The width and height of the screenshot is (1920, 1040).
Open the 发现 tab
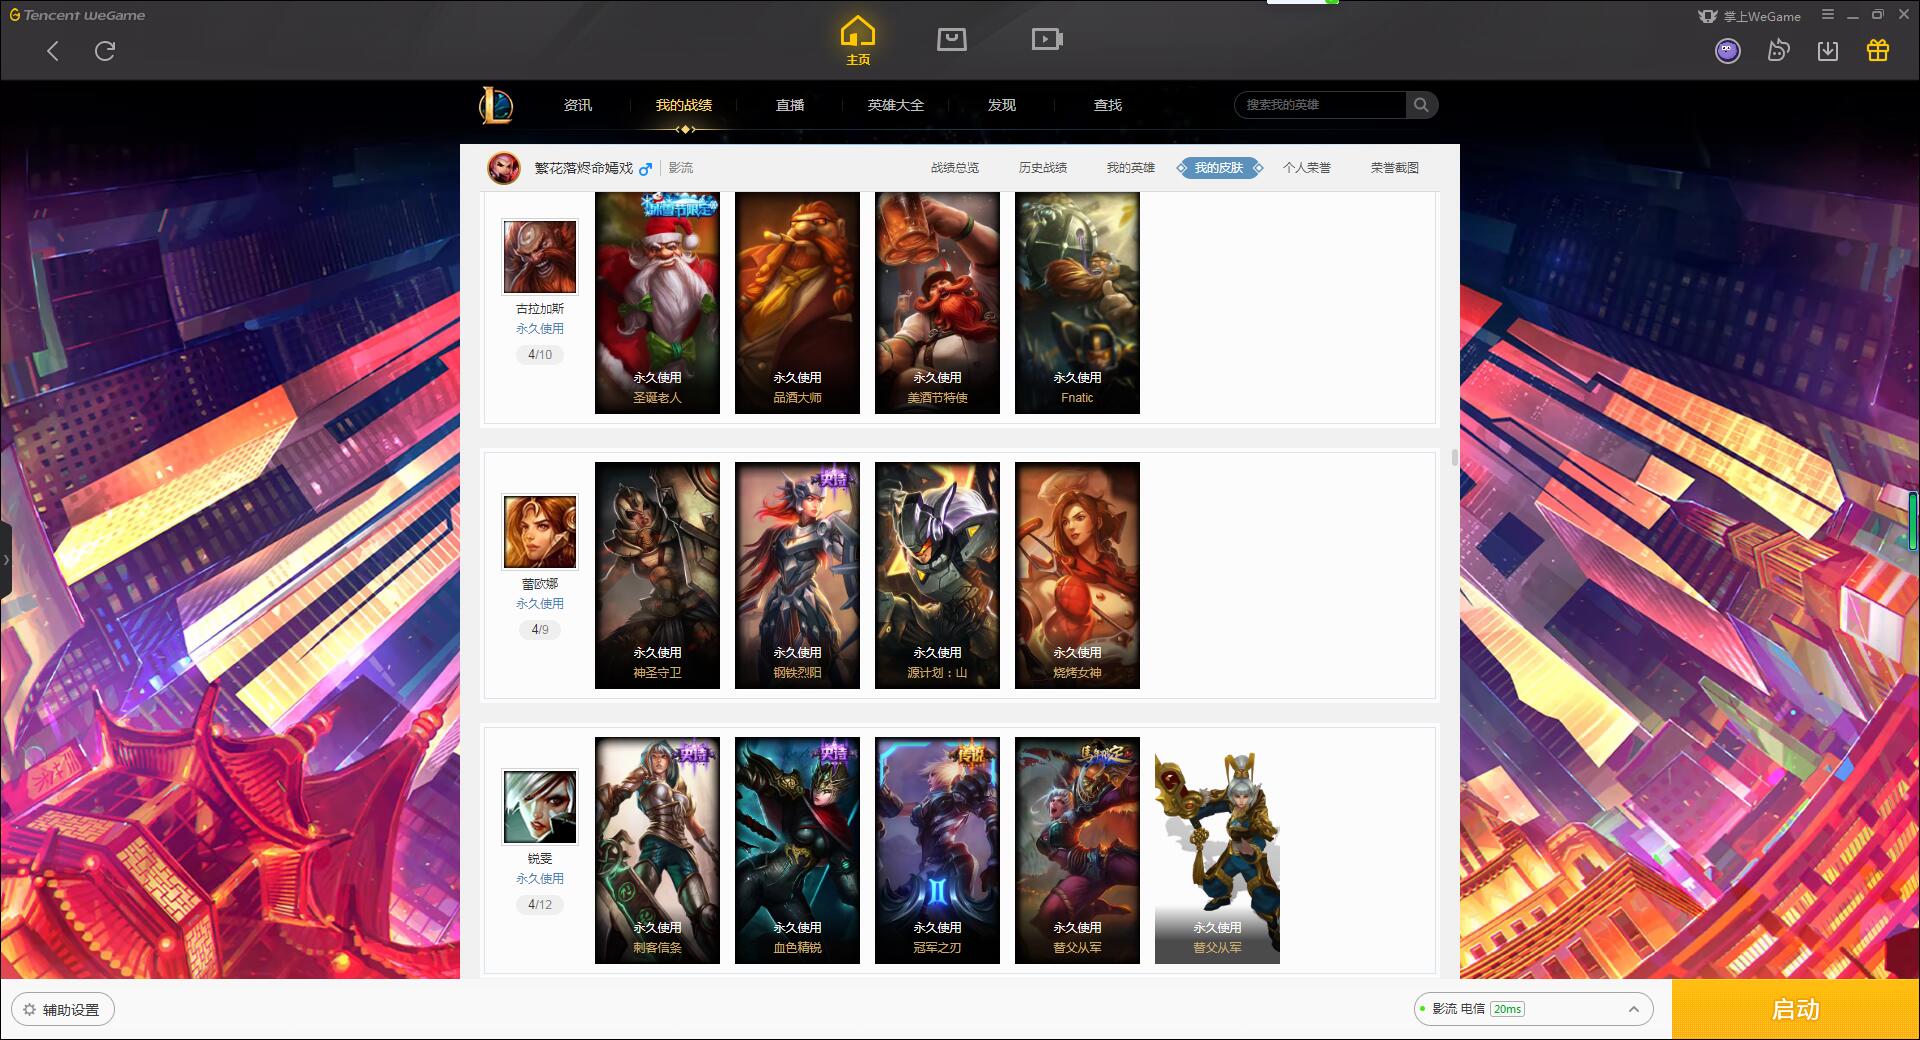pyautogui.click(x=1002, y=105)
